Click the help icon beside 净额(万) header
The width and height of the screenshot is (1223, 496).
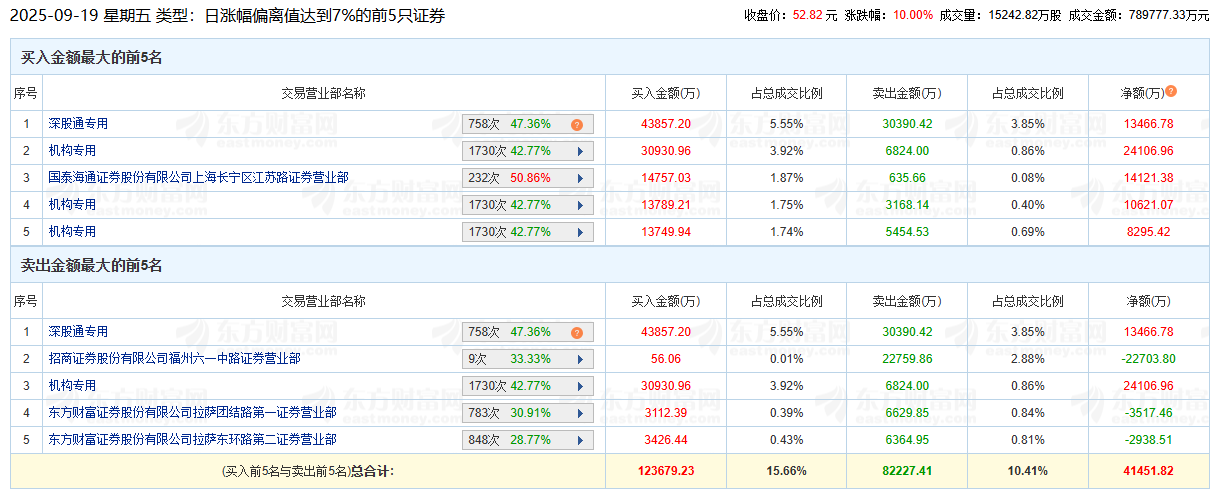point(1171,91)
